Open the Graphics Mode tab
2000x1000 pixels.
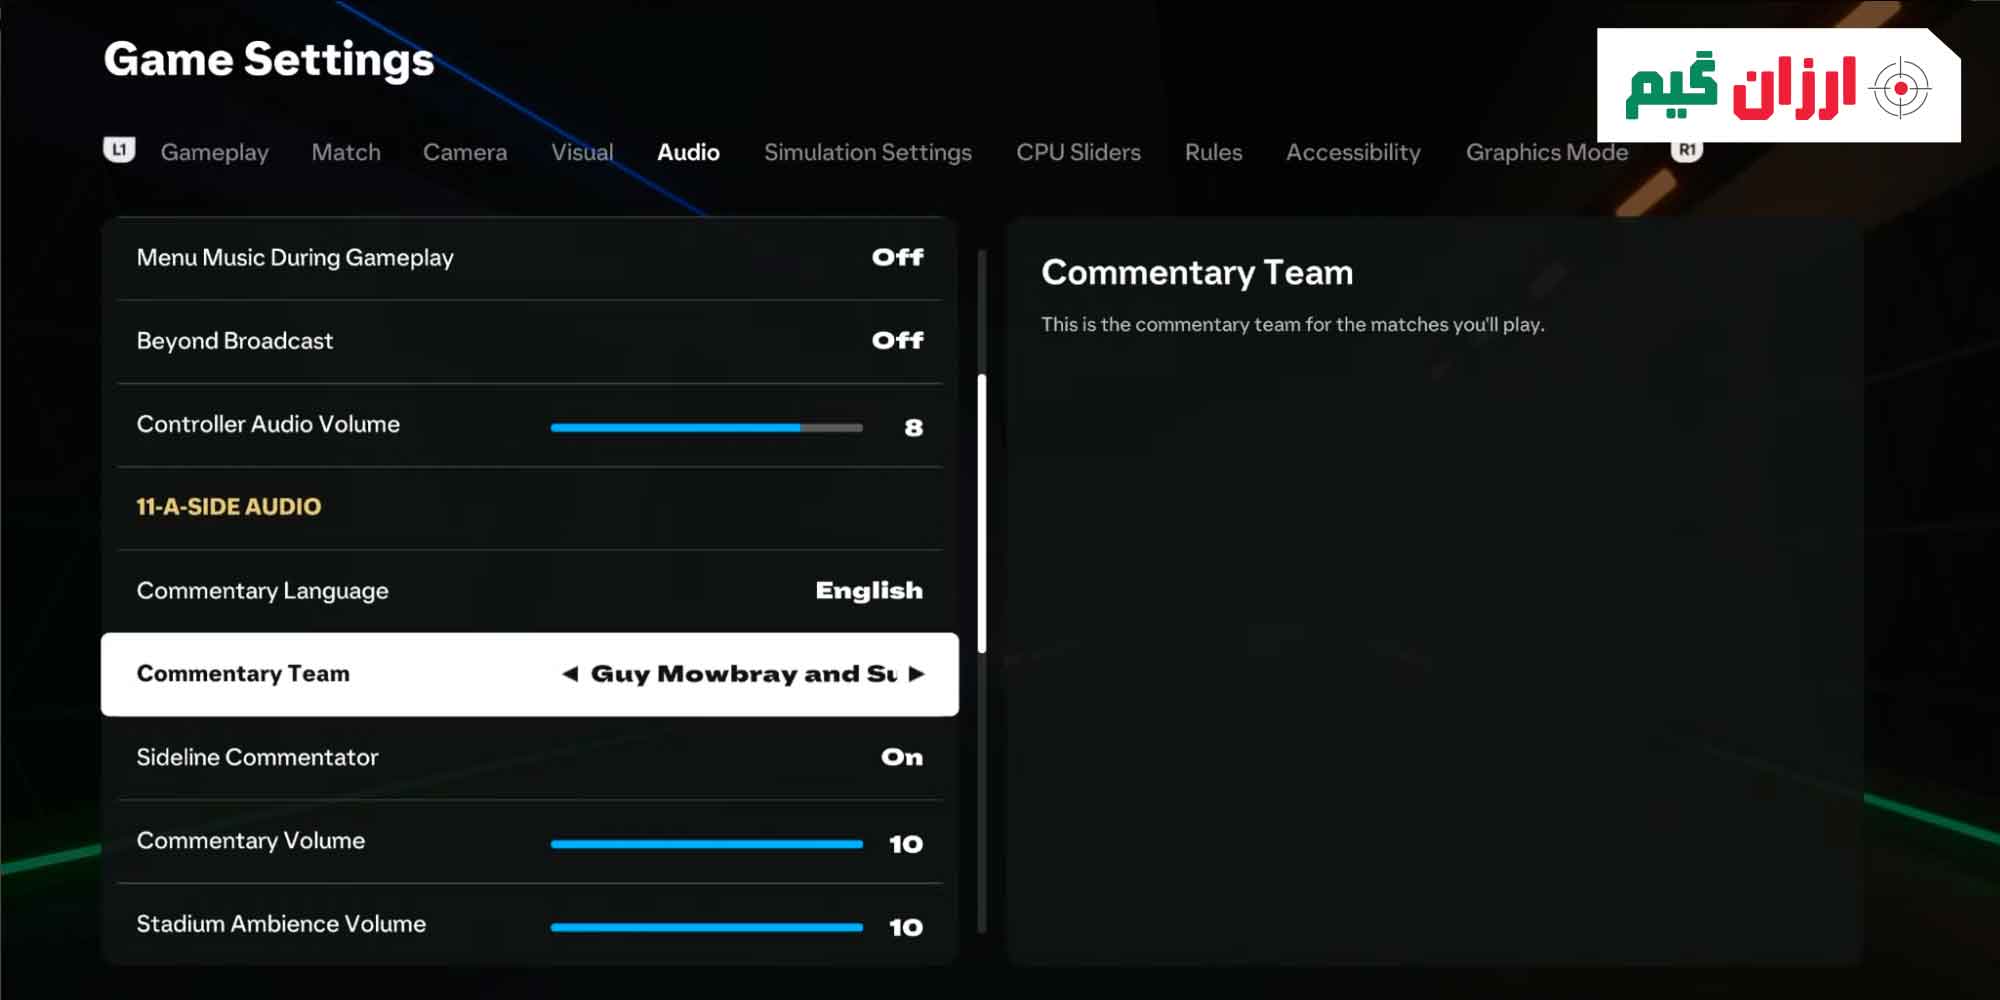click(1546, 153)
